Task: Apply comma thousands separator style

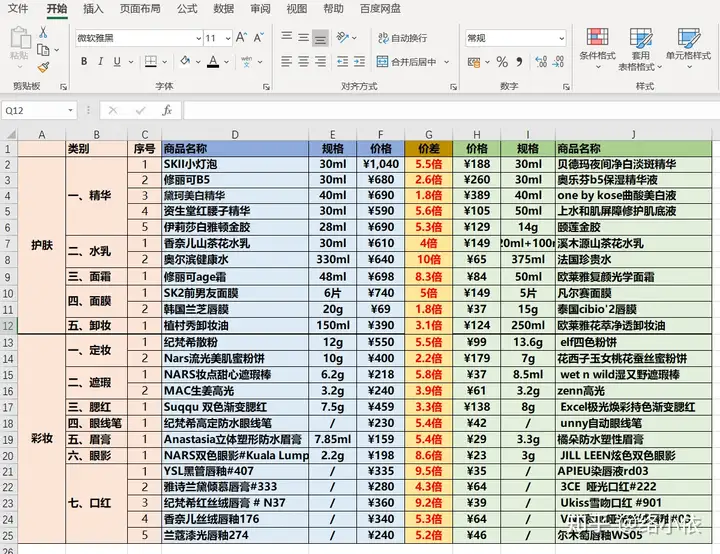Action: pyautogui.click(x=519, y=62)
